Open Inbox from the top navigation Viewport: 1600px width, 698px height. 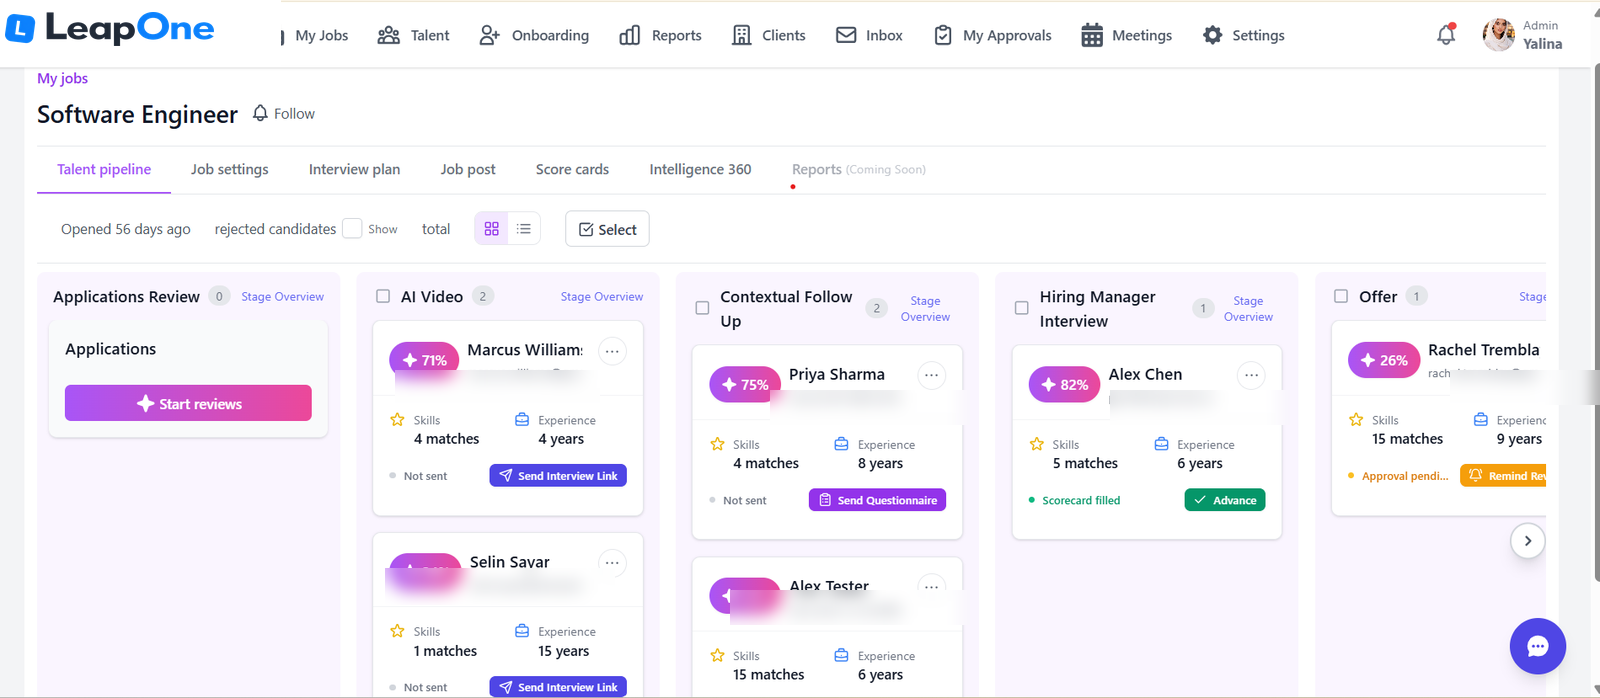869,35
